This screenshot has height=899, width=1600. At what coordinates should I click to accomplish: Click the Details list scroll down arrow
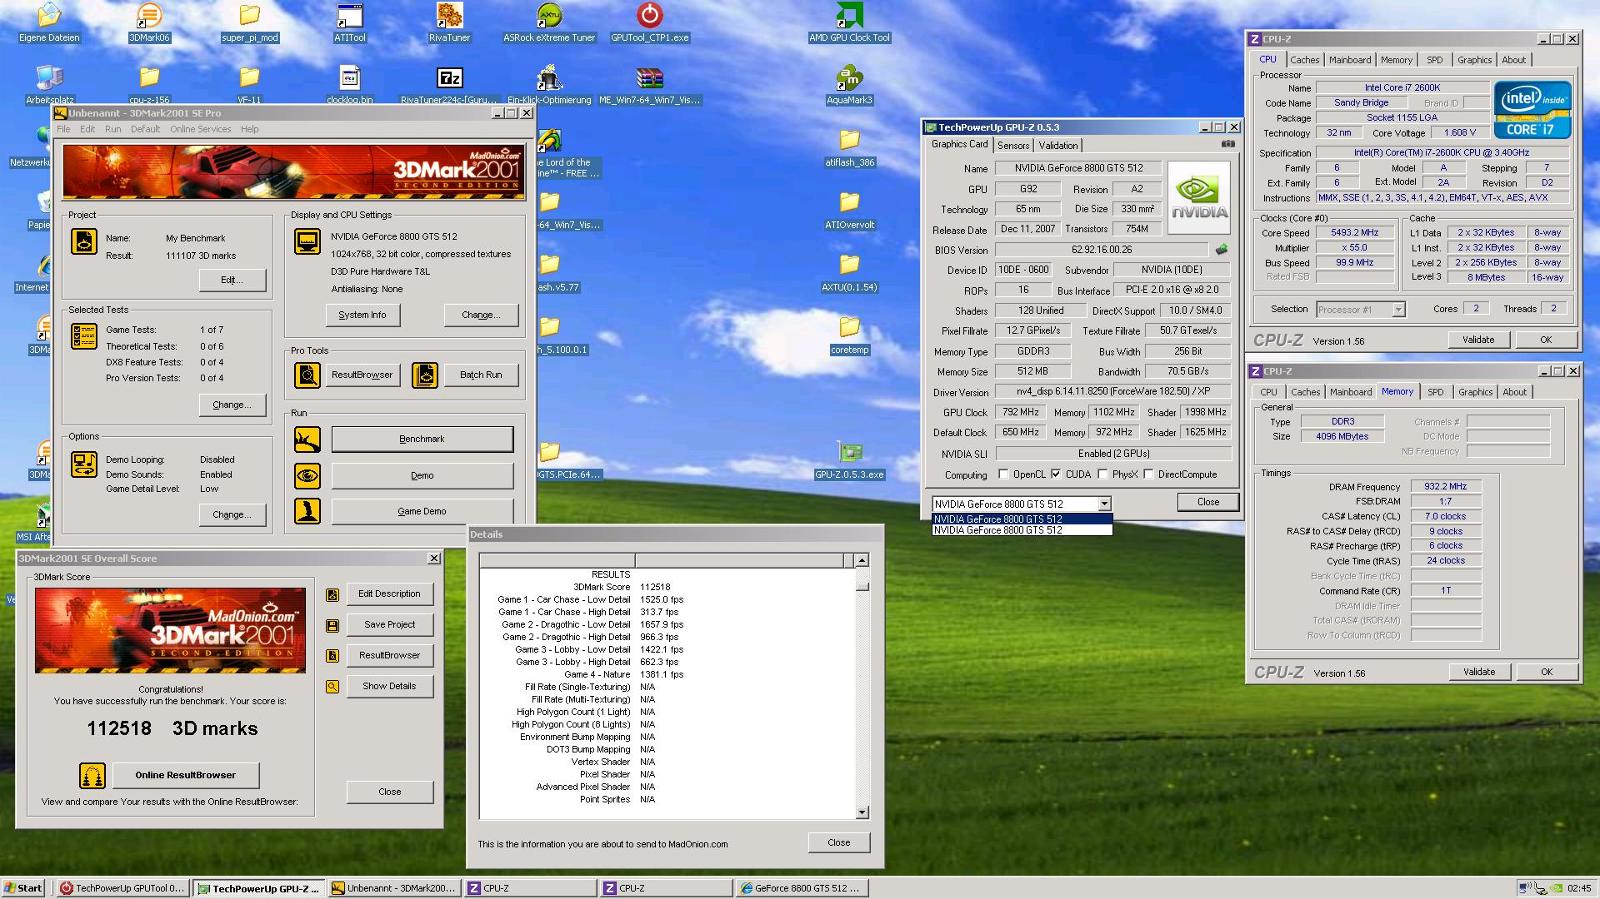tap(862, 812)
